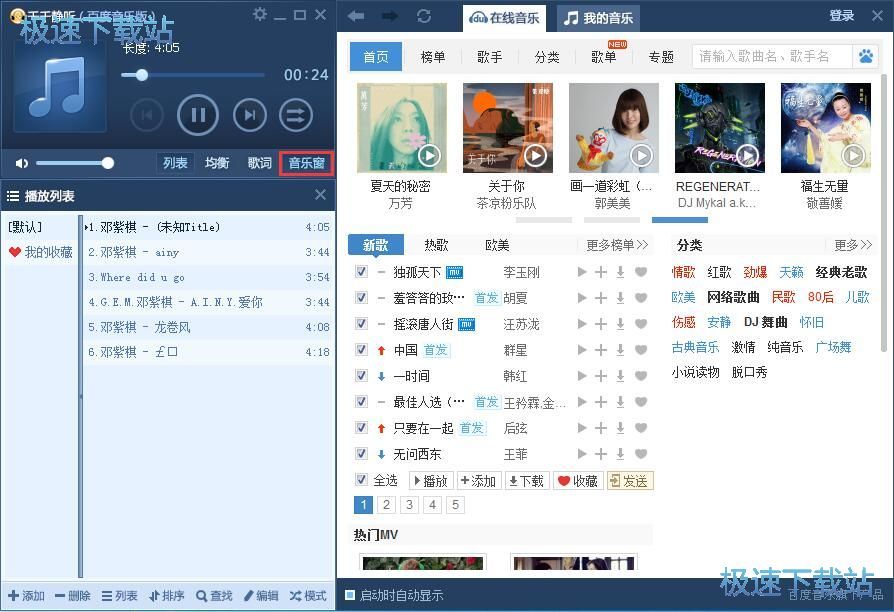This screenshot has height=612, width=894.
Task: Click the song search input field
Action: tap(772, 56)
